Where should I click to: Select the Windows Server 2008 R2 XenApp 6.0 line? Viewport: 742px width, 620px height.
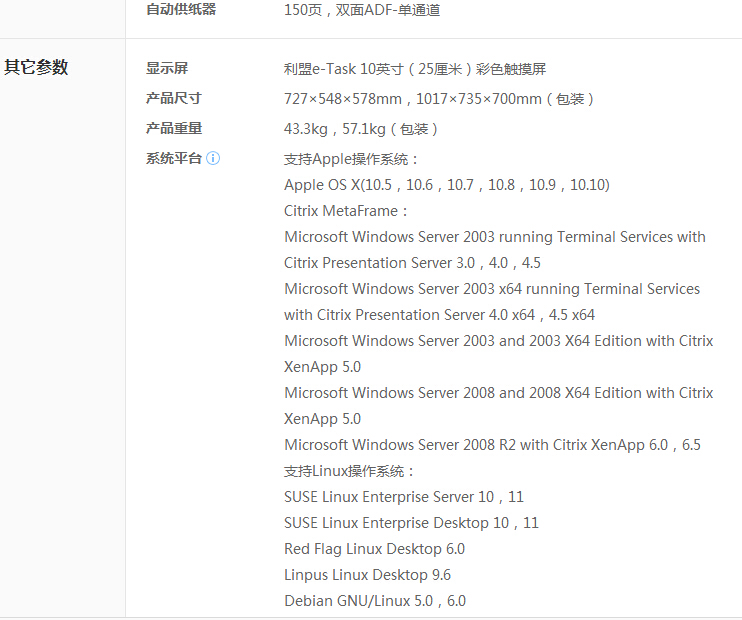(492, 445)
